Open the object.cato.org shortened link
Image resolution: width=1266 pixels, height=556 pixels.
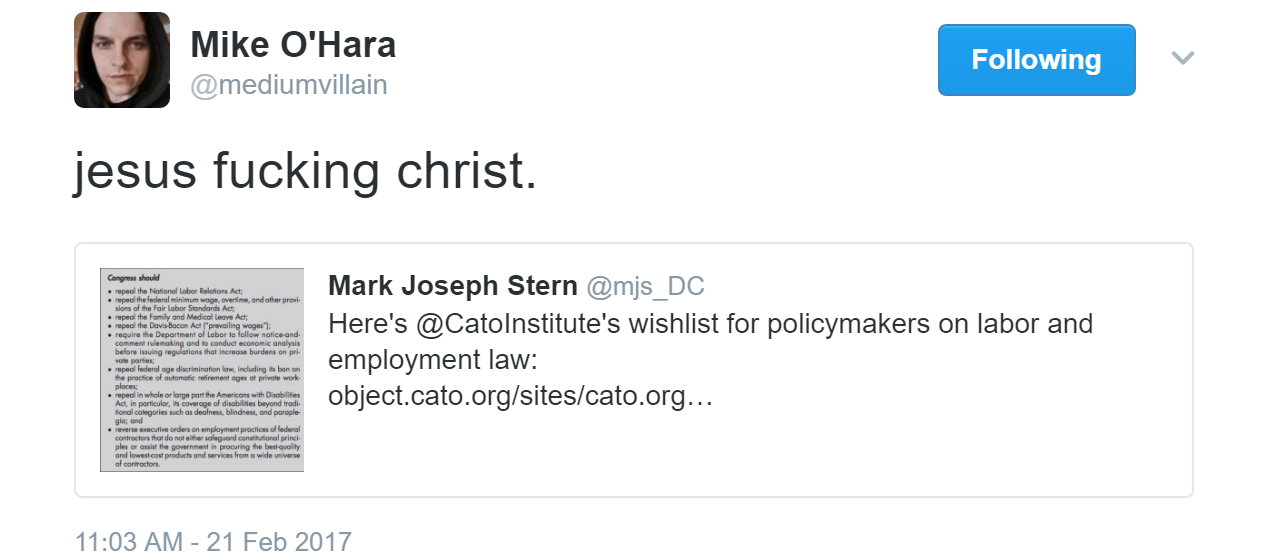coord(520,396)
